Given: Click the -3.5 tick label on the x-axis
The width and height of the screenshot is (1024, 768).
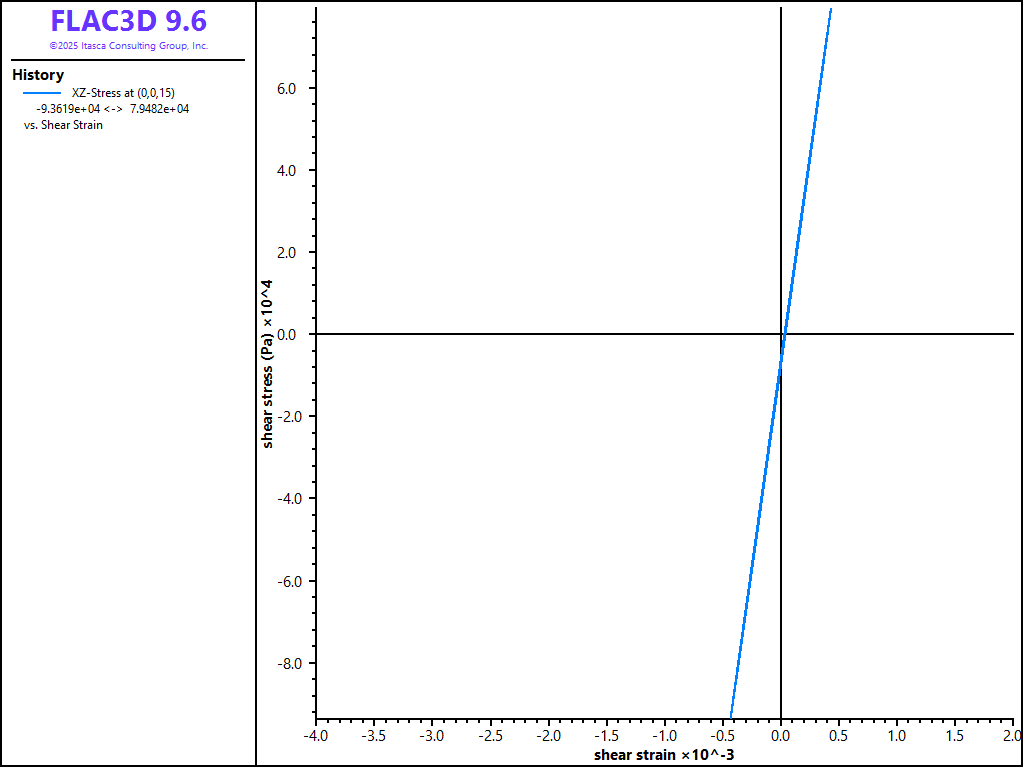Looking at the screenshot, I should pos(374,736).
